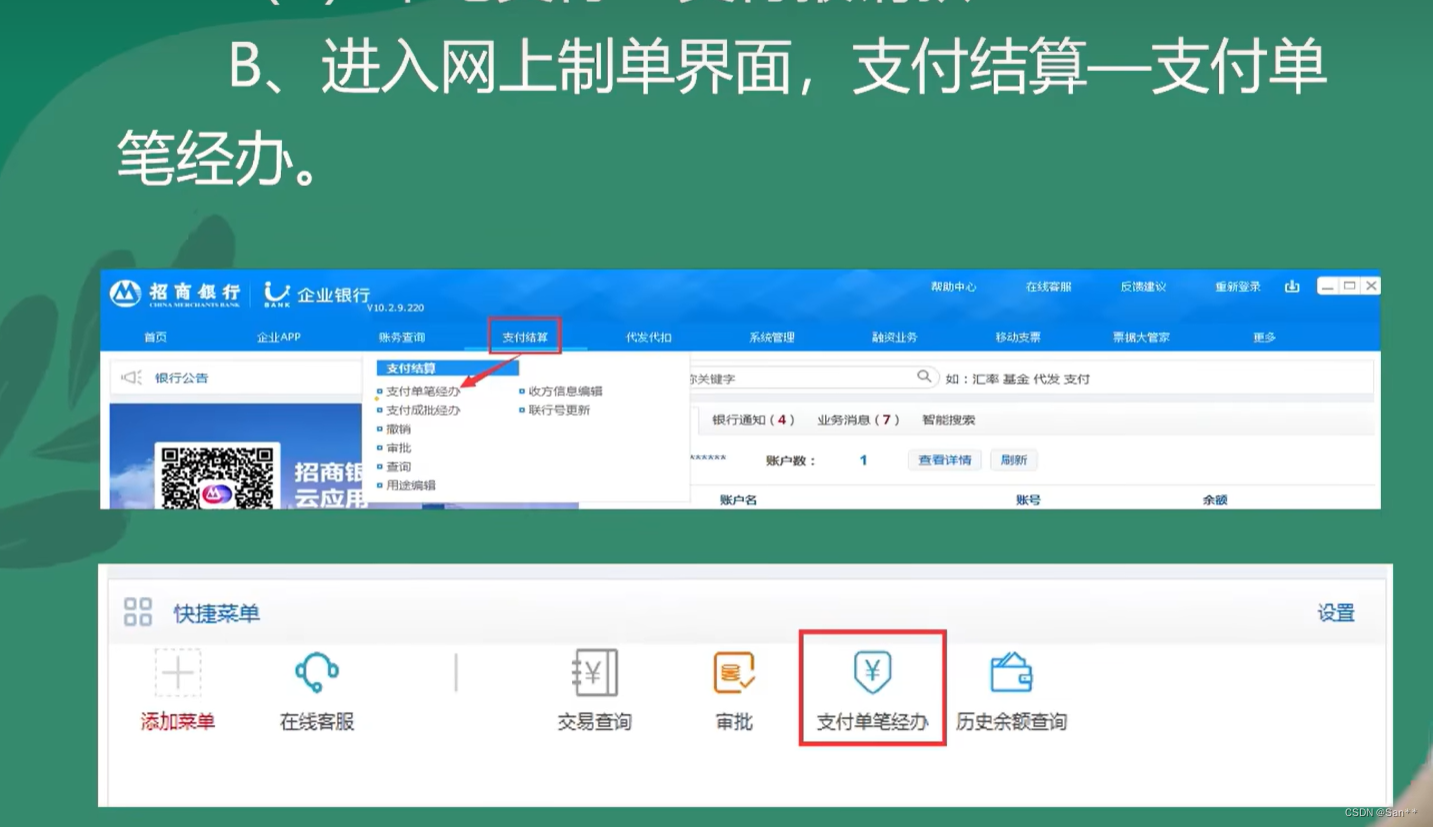Open the 企业APP menu
Screen dimensions: 1433x827
coord(278,337)
